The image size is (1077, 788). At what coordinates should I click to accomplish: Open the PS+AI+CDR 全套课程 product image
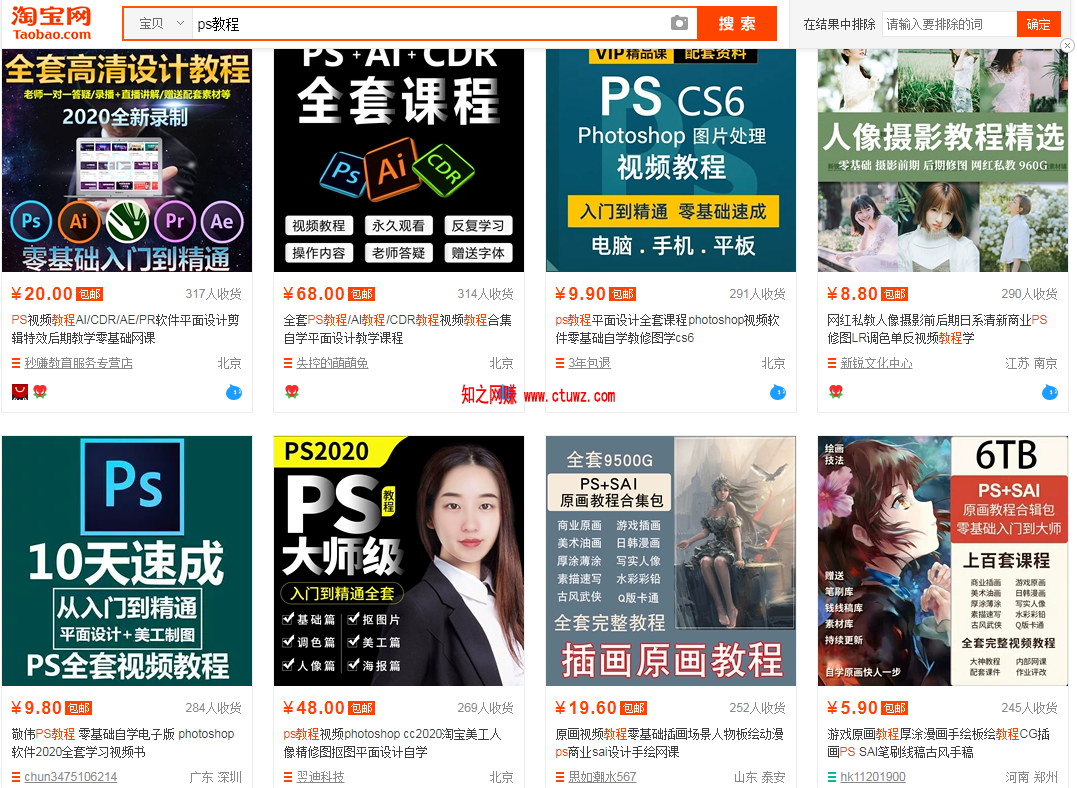(x=399, y=161)
